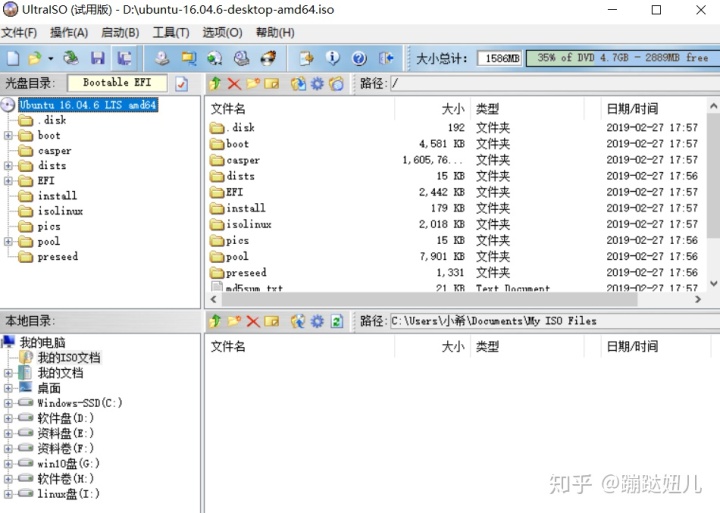Expand the EFI folder in the image tree
The width and height of the screenshot is (720, 513).
(8, 180)
